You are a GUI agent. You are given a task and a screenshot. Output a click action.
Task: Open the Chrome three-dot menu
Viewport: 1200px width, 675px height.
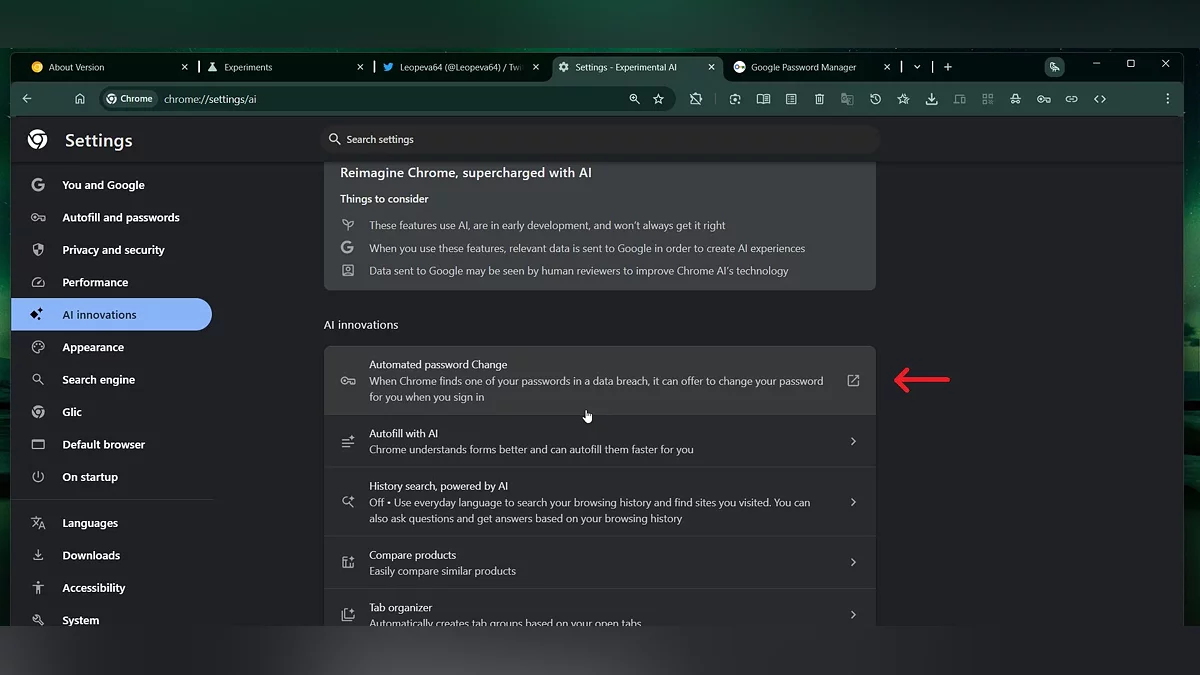click(x=1167, y=99)
